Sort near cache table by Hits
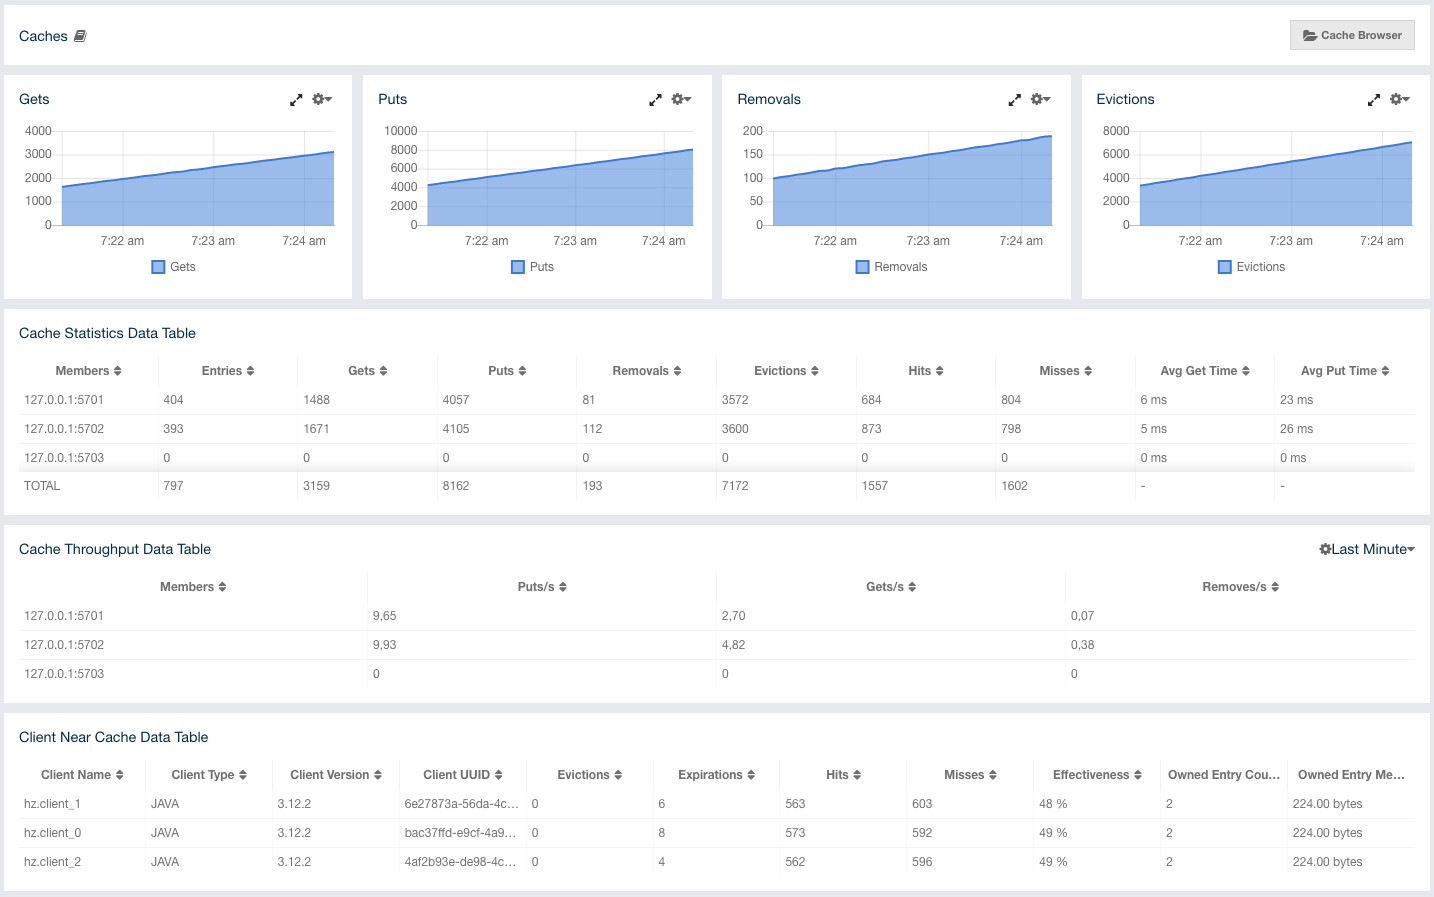The width and height of the screenshot is (1434, 897). pos(844,775)
